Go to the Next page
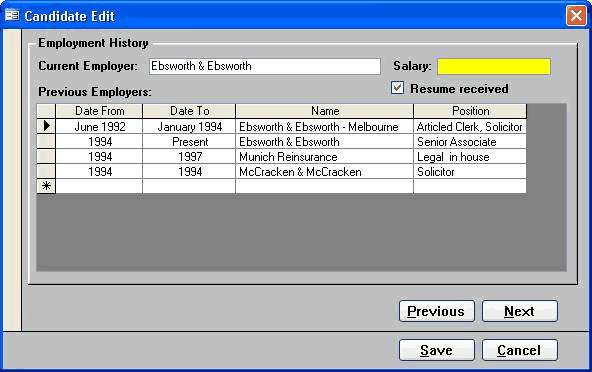 (x=520, y=311)
